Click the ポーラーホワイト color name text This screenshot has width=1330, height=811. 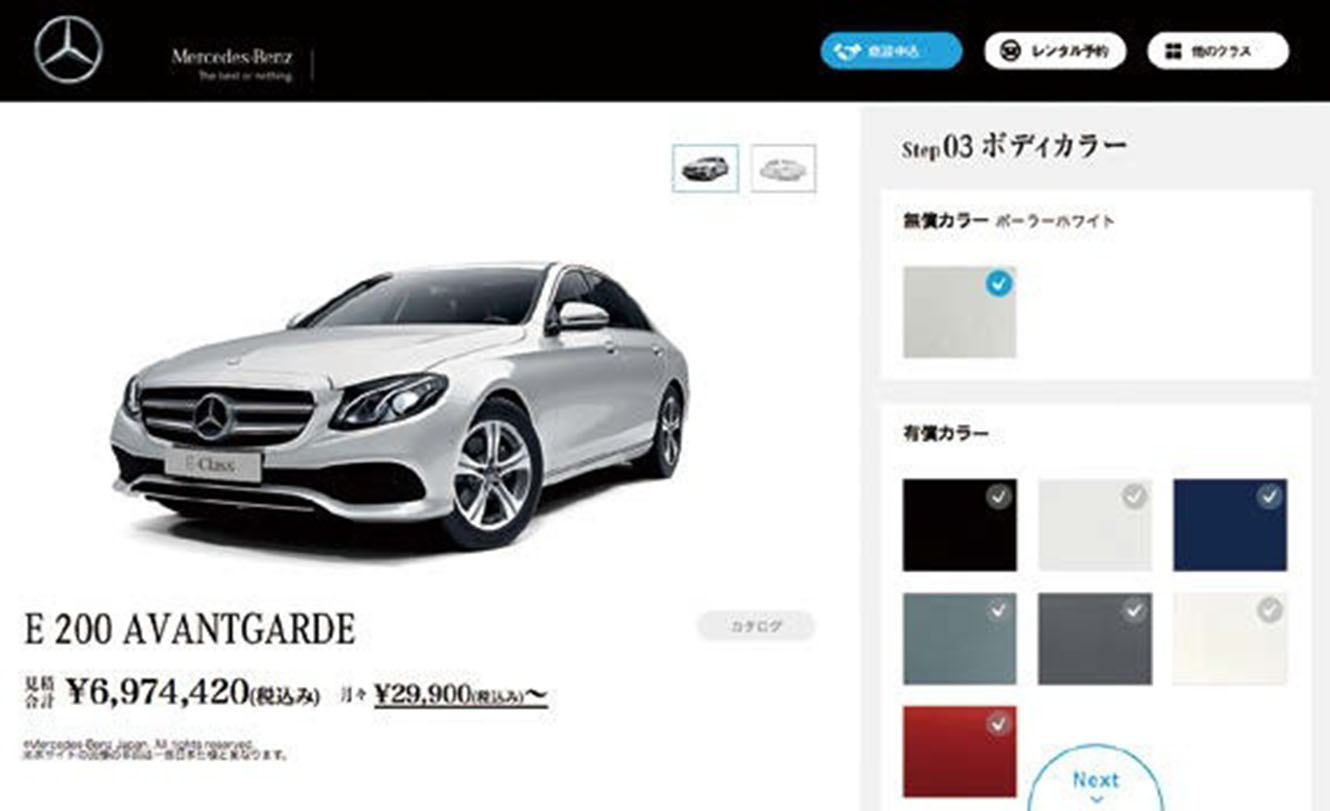point(1055,222)
